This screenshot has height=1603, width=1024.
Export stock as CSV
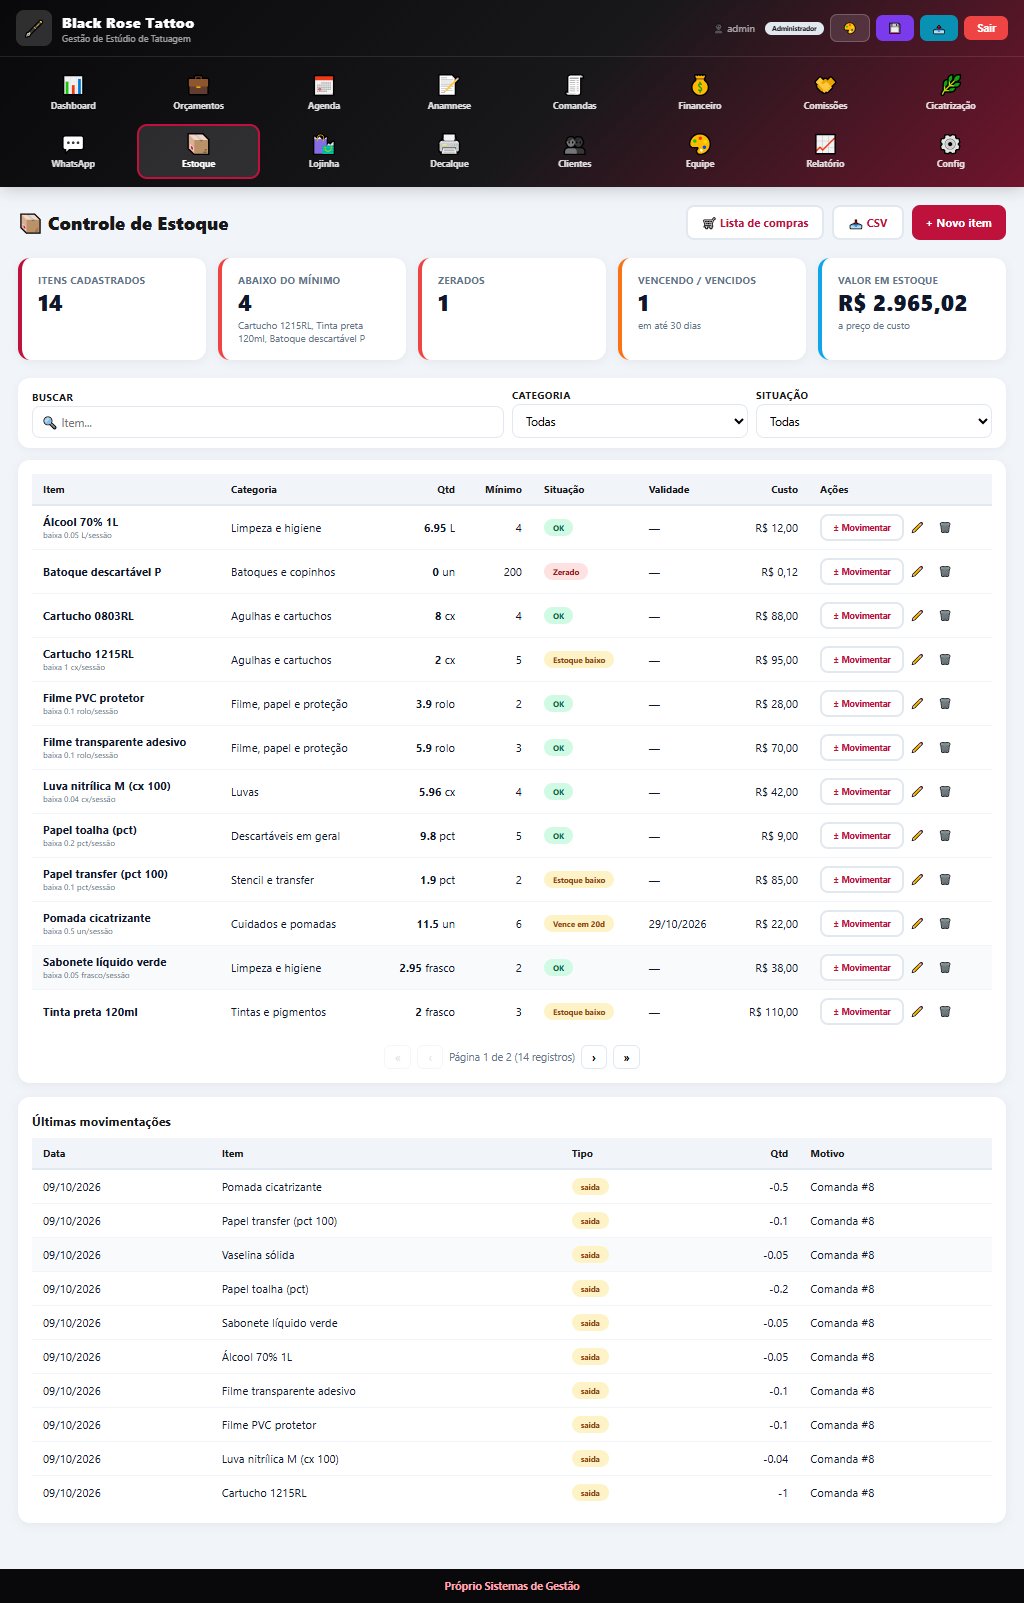click(x=868, y=223)
